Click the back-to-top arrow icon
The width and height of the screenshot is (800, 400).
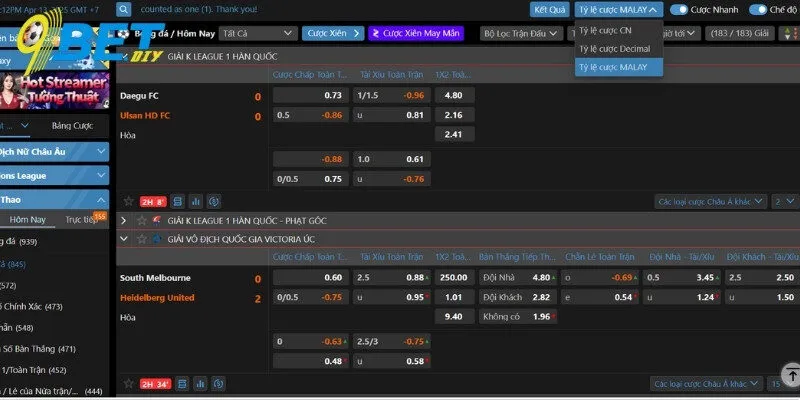(x=790, y=374)
